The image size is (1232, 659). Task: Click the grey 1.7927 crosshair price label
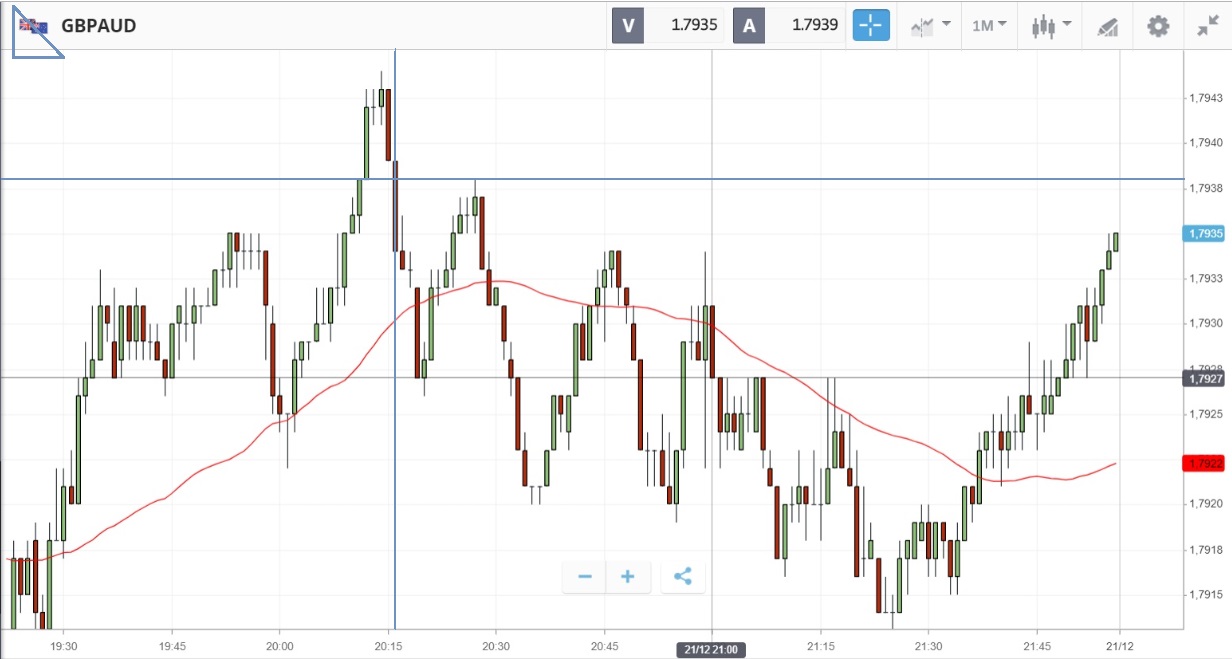[1204, 378]
